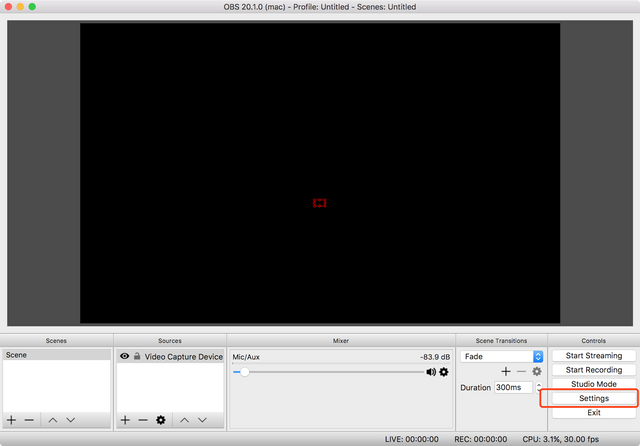
Task: Toggle lock on Video Capture Device
Action: point(137,356)
